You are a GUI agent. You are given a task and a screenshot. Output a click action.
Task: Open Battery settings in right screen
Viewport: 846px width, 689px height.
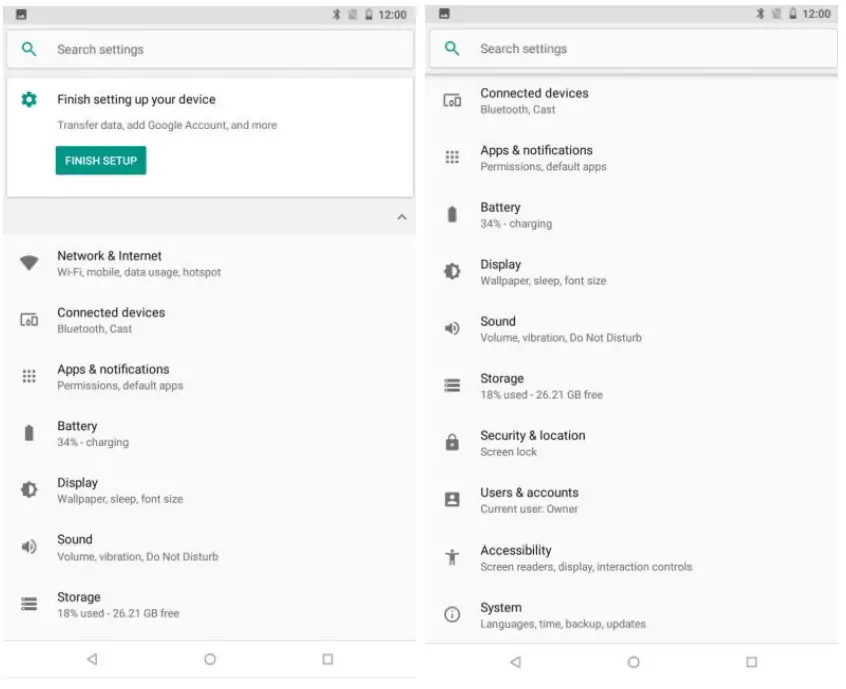pos(632,215)
